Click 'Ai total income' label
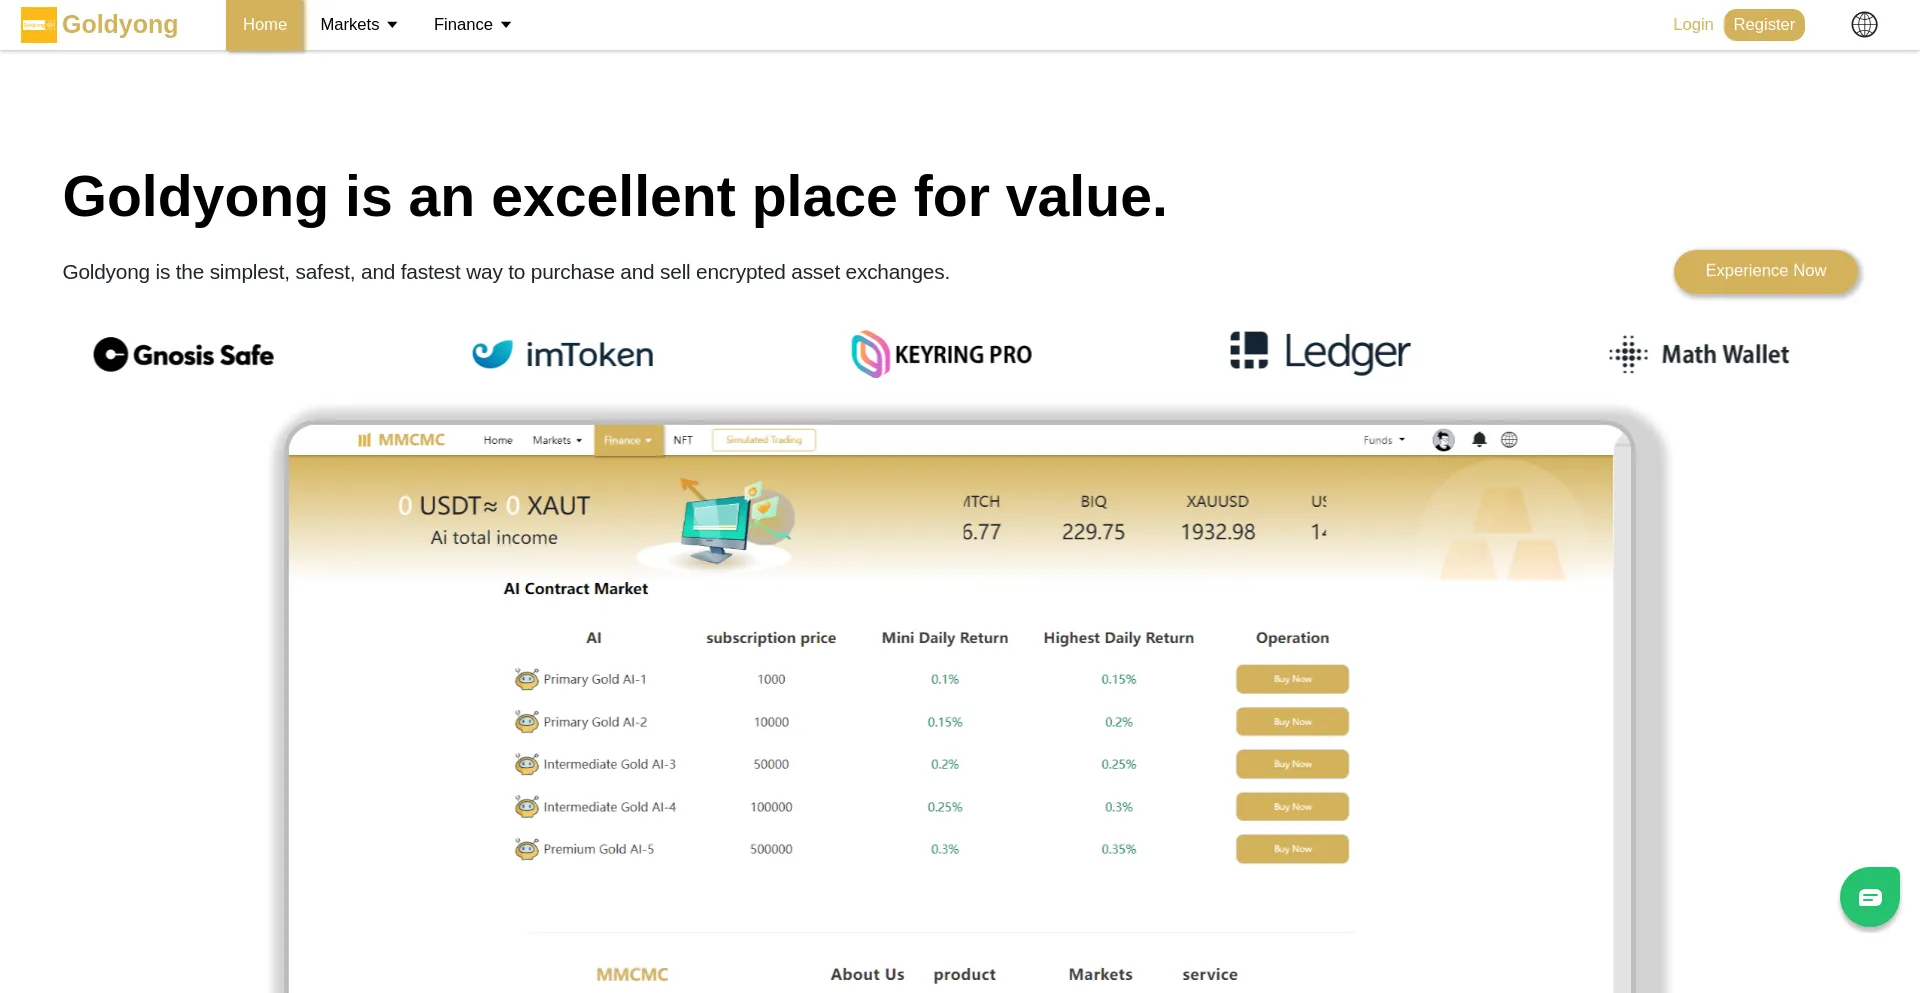The width and height of the screenshot is (1920, 993). [494, 538]
